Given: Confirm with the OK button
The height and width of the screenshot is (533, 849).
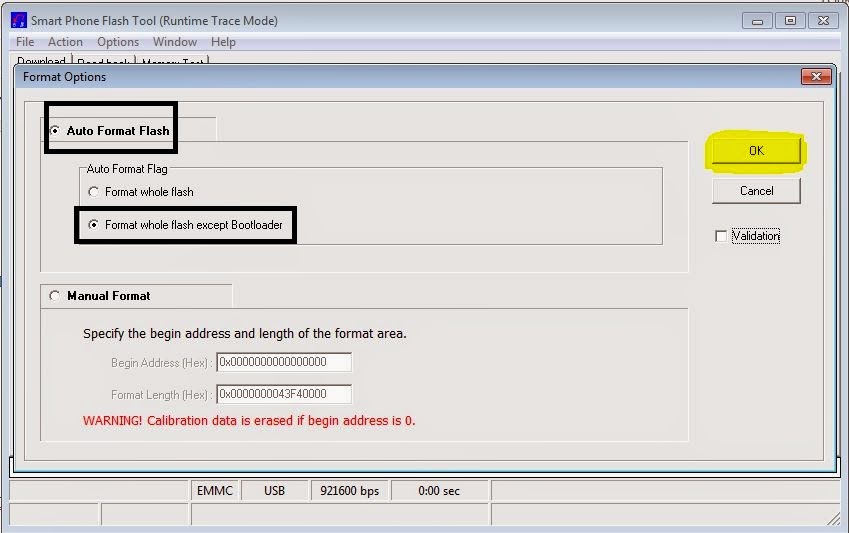Looking at the screenshot, I should [756, 151].
